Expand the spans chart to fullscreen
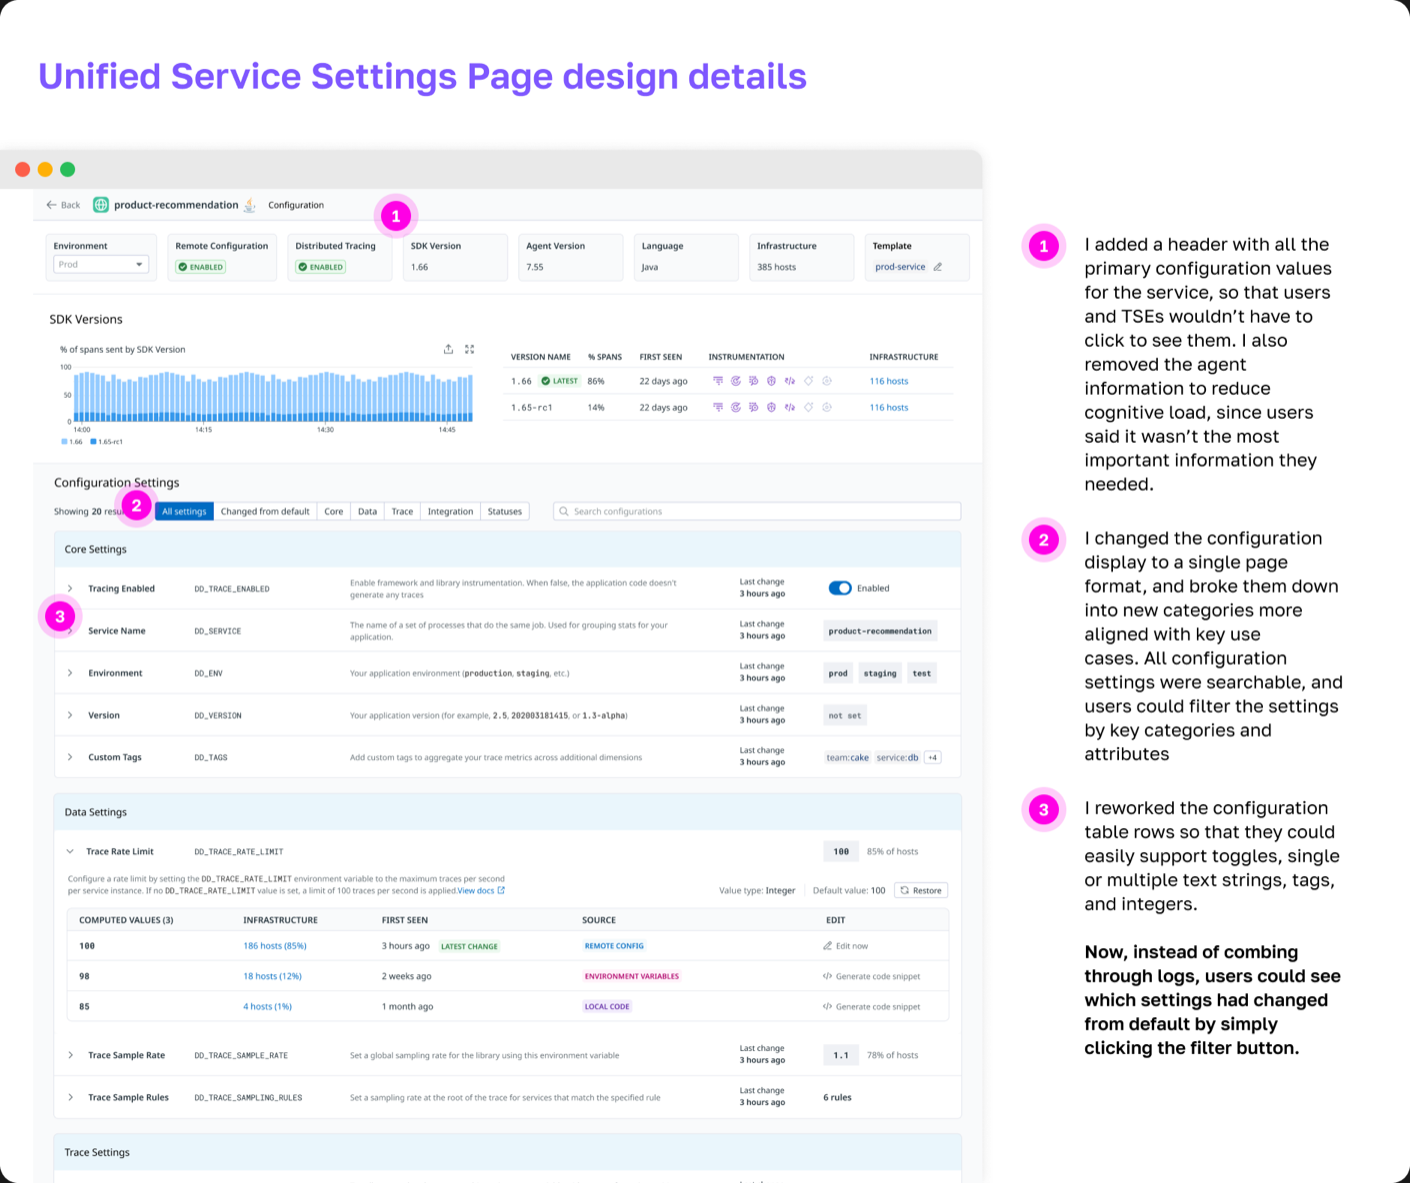The width and height of the screenshot is (1410, 1183). (x=469, y=349)
